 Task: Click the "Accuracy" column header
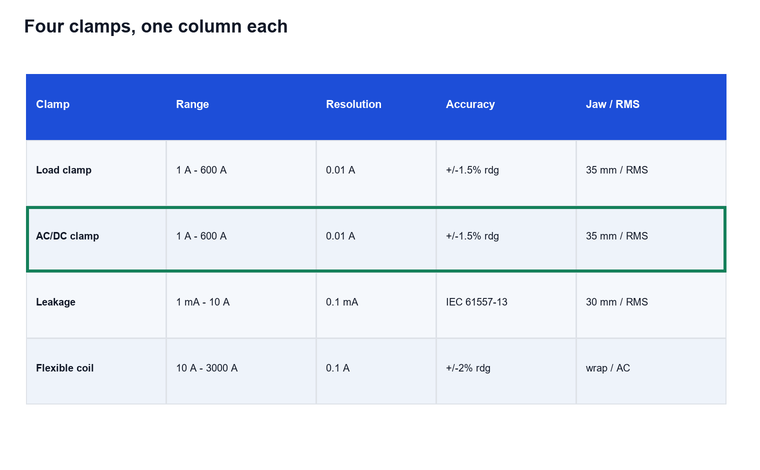(470, 104)
